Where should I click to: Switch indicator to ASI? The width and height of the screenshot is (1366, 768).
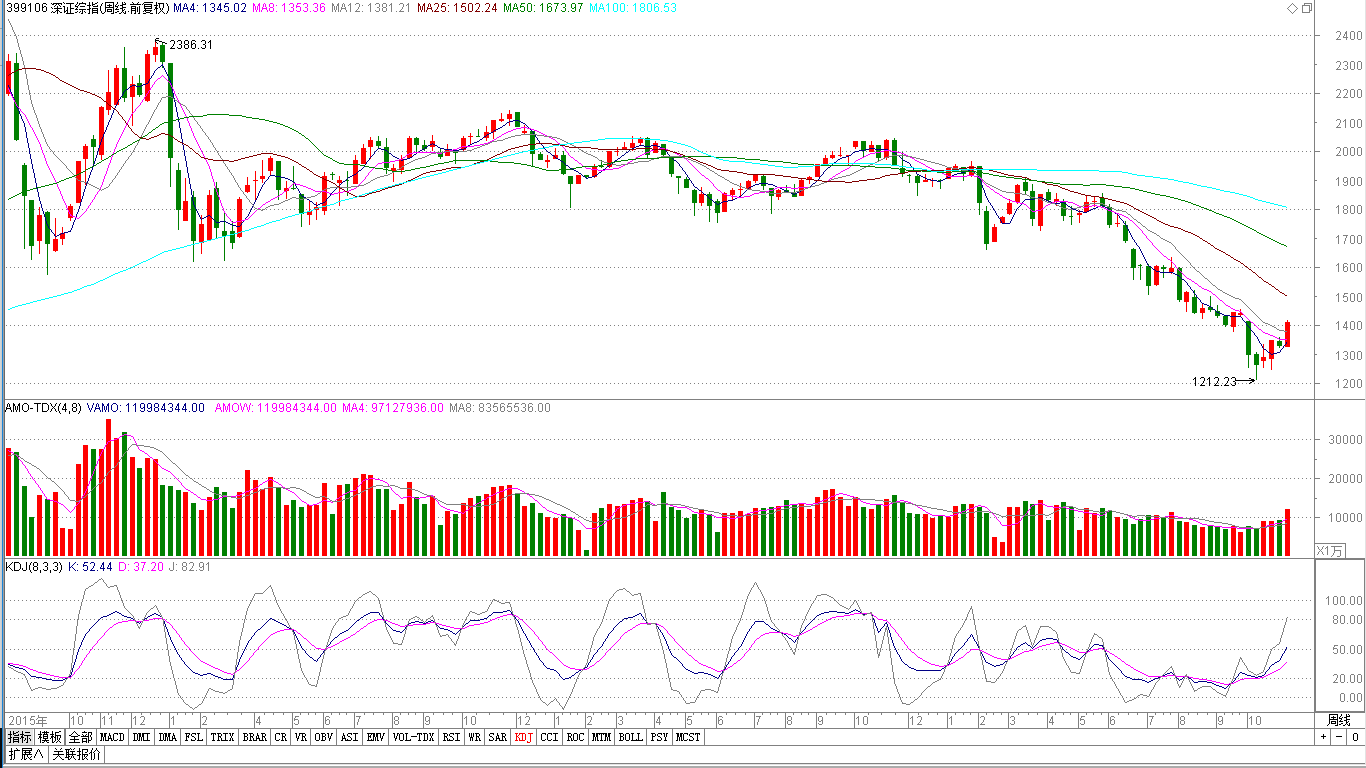pyautogui.click(x=349, y=737)
